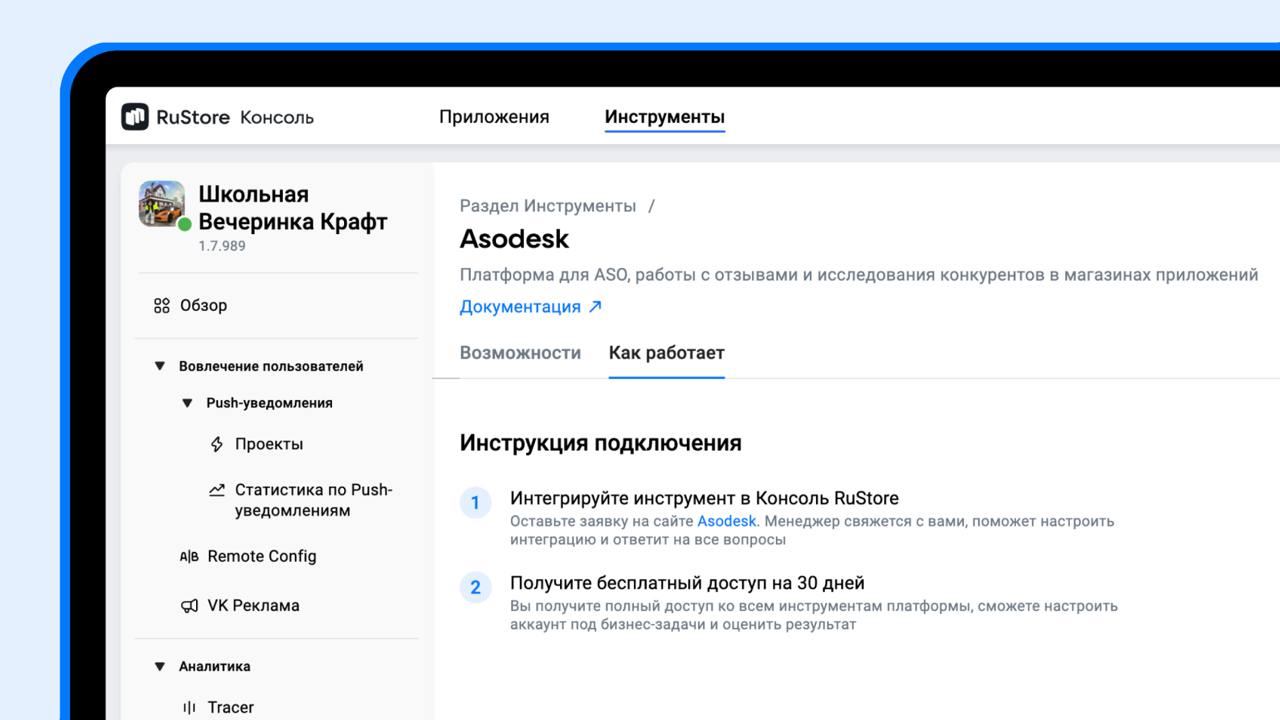This screenshot has height=720, width=1280.
Task: Click the external arrow icon after Документация
Action: [595, 307]
